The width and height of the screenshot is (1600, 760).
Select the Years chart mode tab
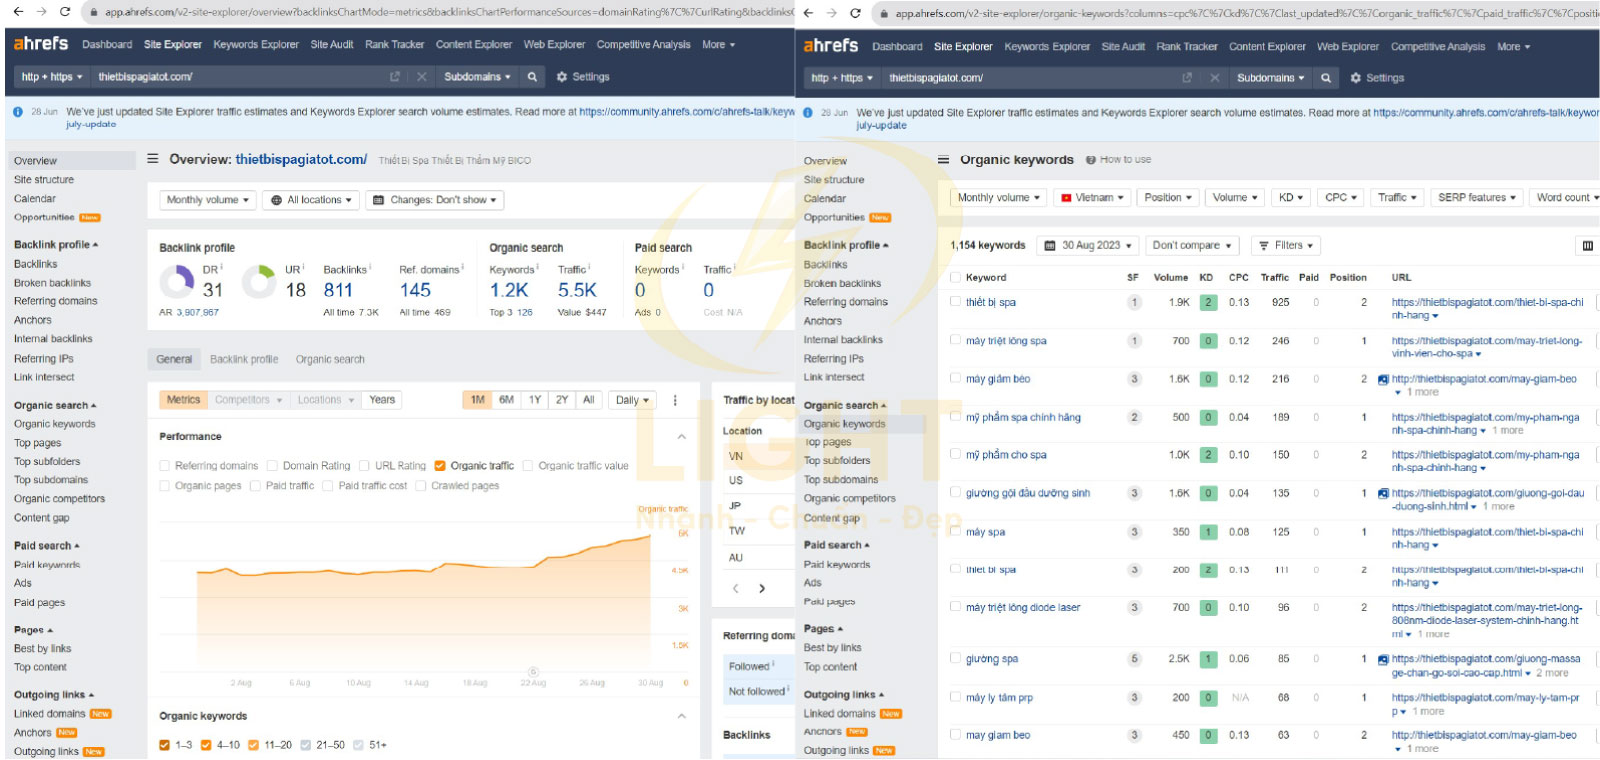382,400
